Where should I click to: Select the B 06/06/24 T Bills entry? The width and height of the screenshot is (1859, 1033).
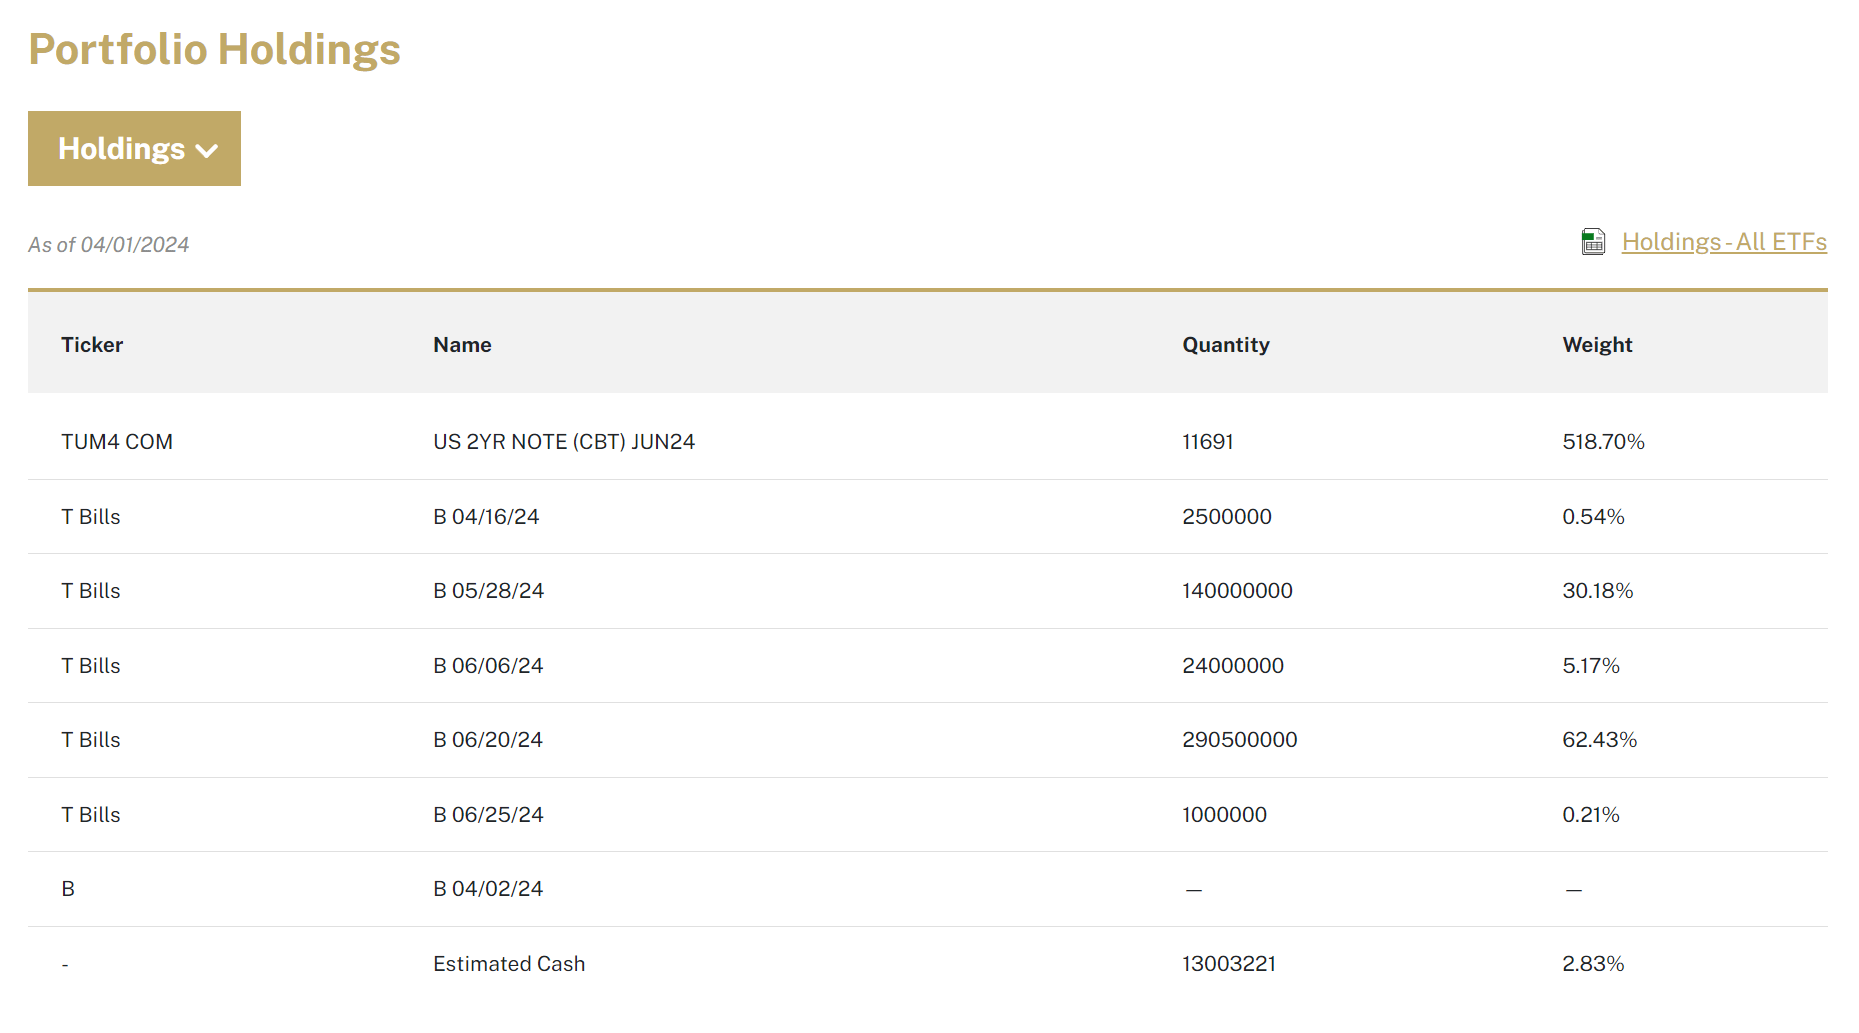[x=90, y=665]
